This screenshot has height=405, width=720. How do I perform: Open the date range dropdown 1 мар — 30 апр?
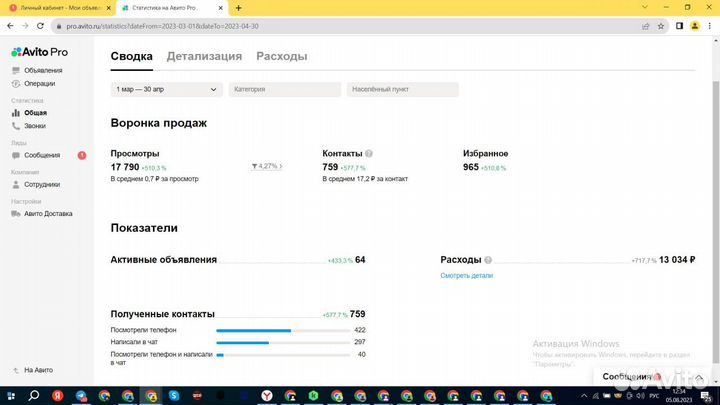(x=166, y=90)
